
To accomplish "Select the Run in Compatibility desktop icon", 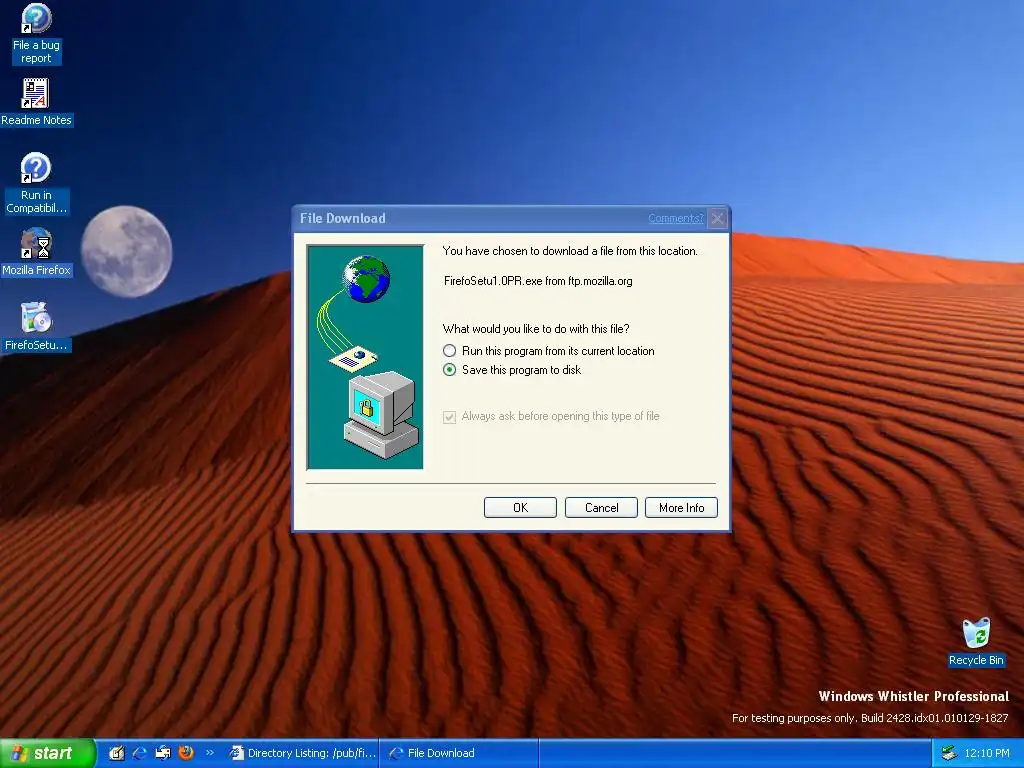I will pos(36,183).
